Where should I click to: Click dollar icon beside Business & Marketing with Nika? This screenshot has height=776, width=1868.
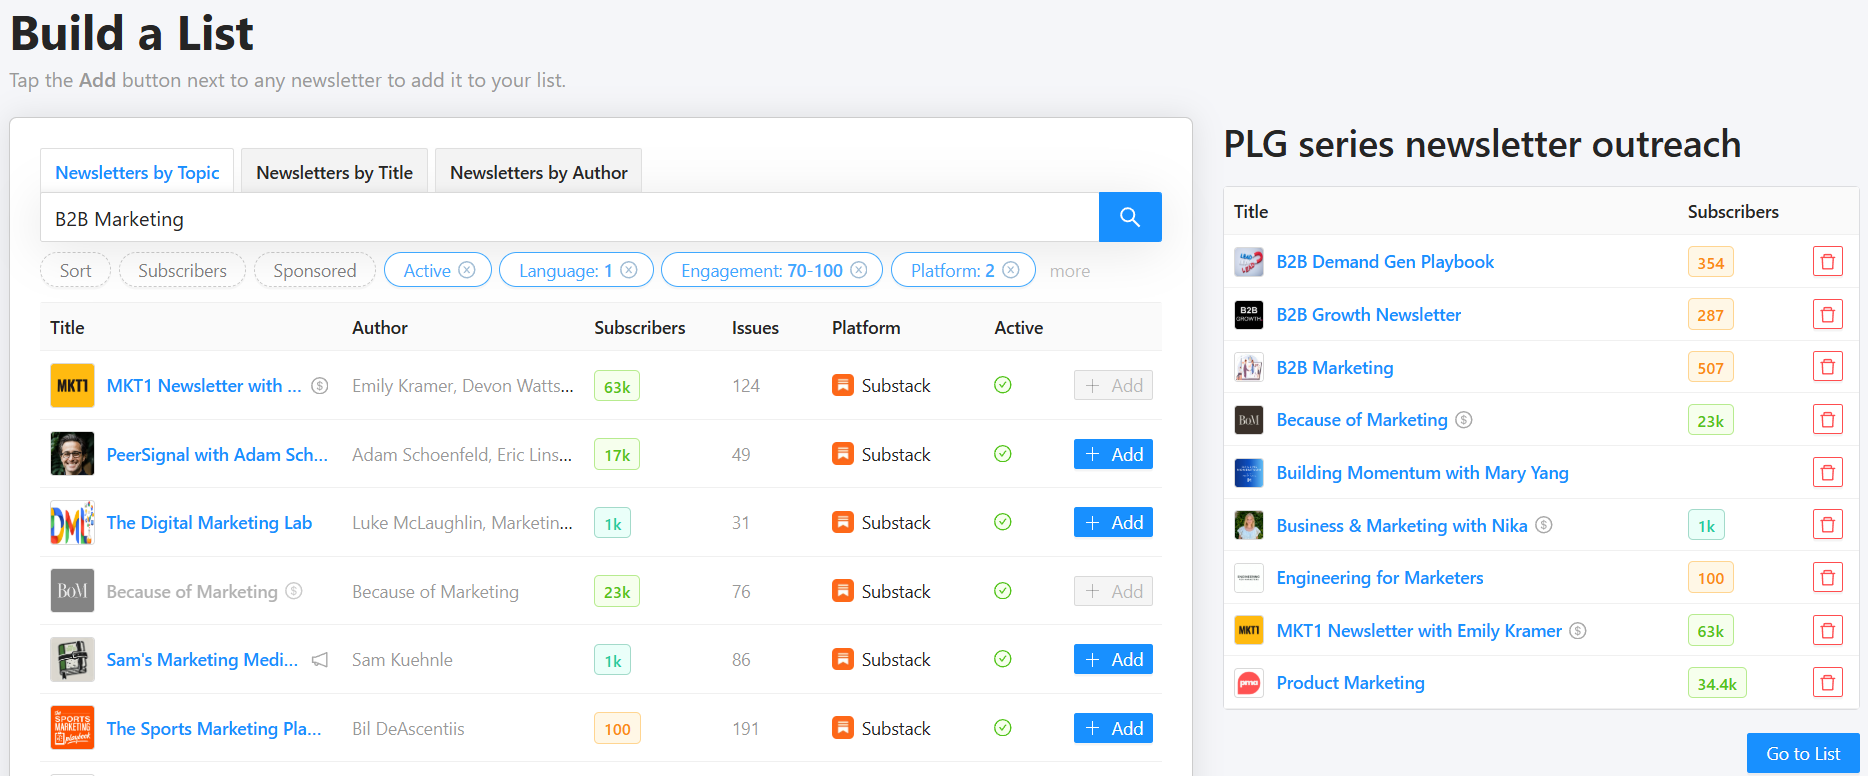coord(1544,525)
